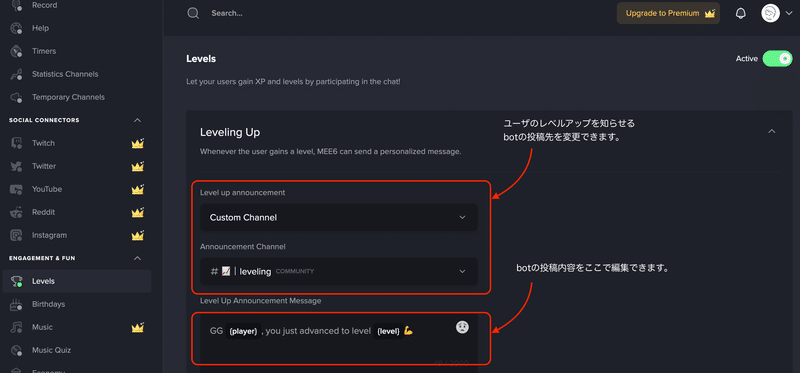800x373 pixels.
Task: Click the Twitter bird icon
Action: tap(16, 166)
